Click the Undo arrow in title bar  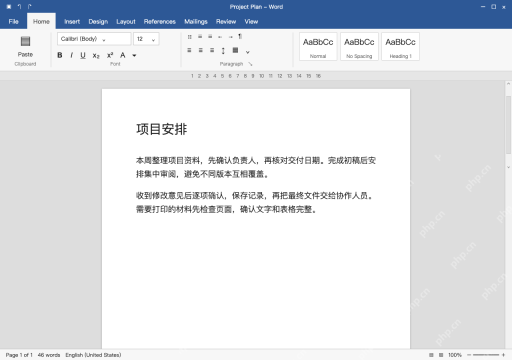(19, 7)
